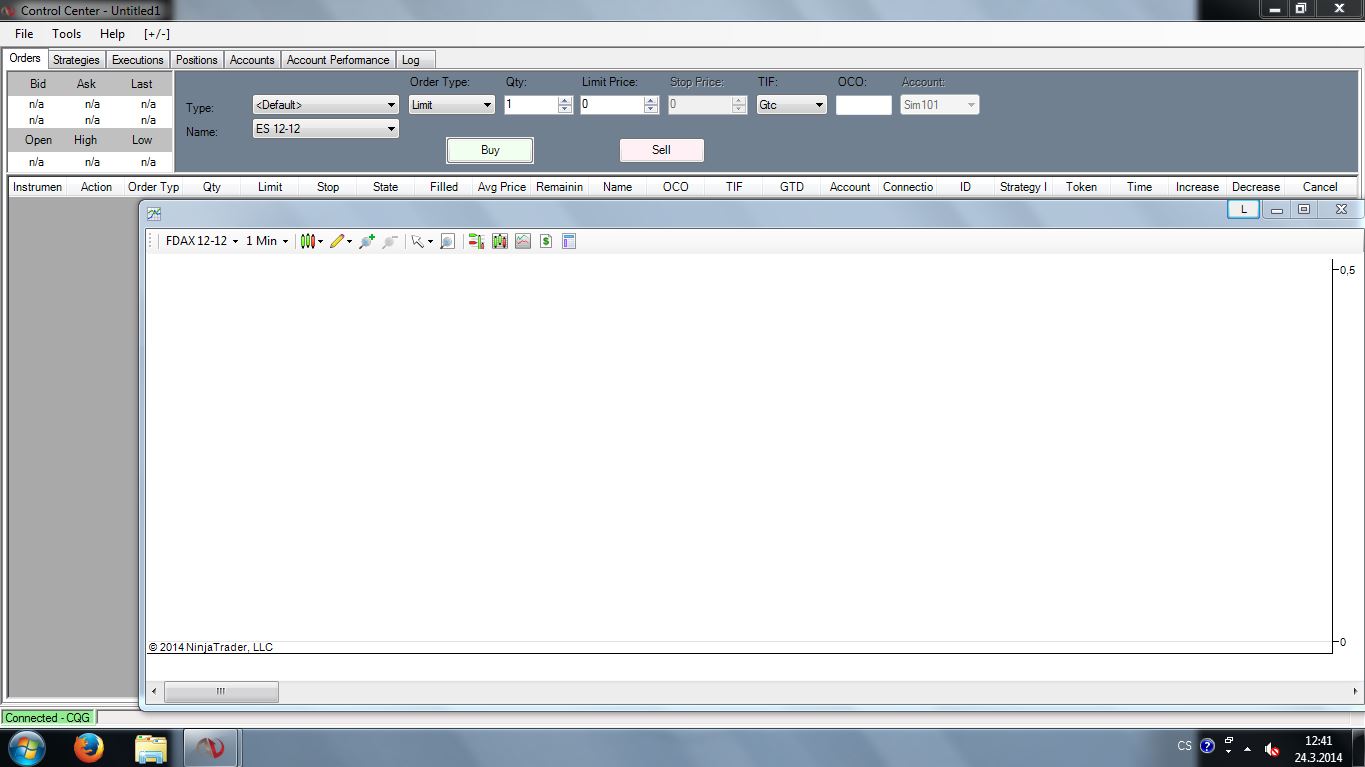Click the chart horizontal scrollbar thumb
Image resolution: width=1365 pixels, height=767 pixels.
(x=221, y=691)
